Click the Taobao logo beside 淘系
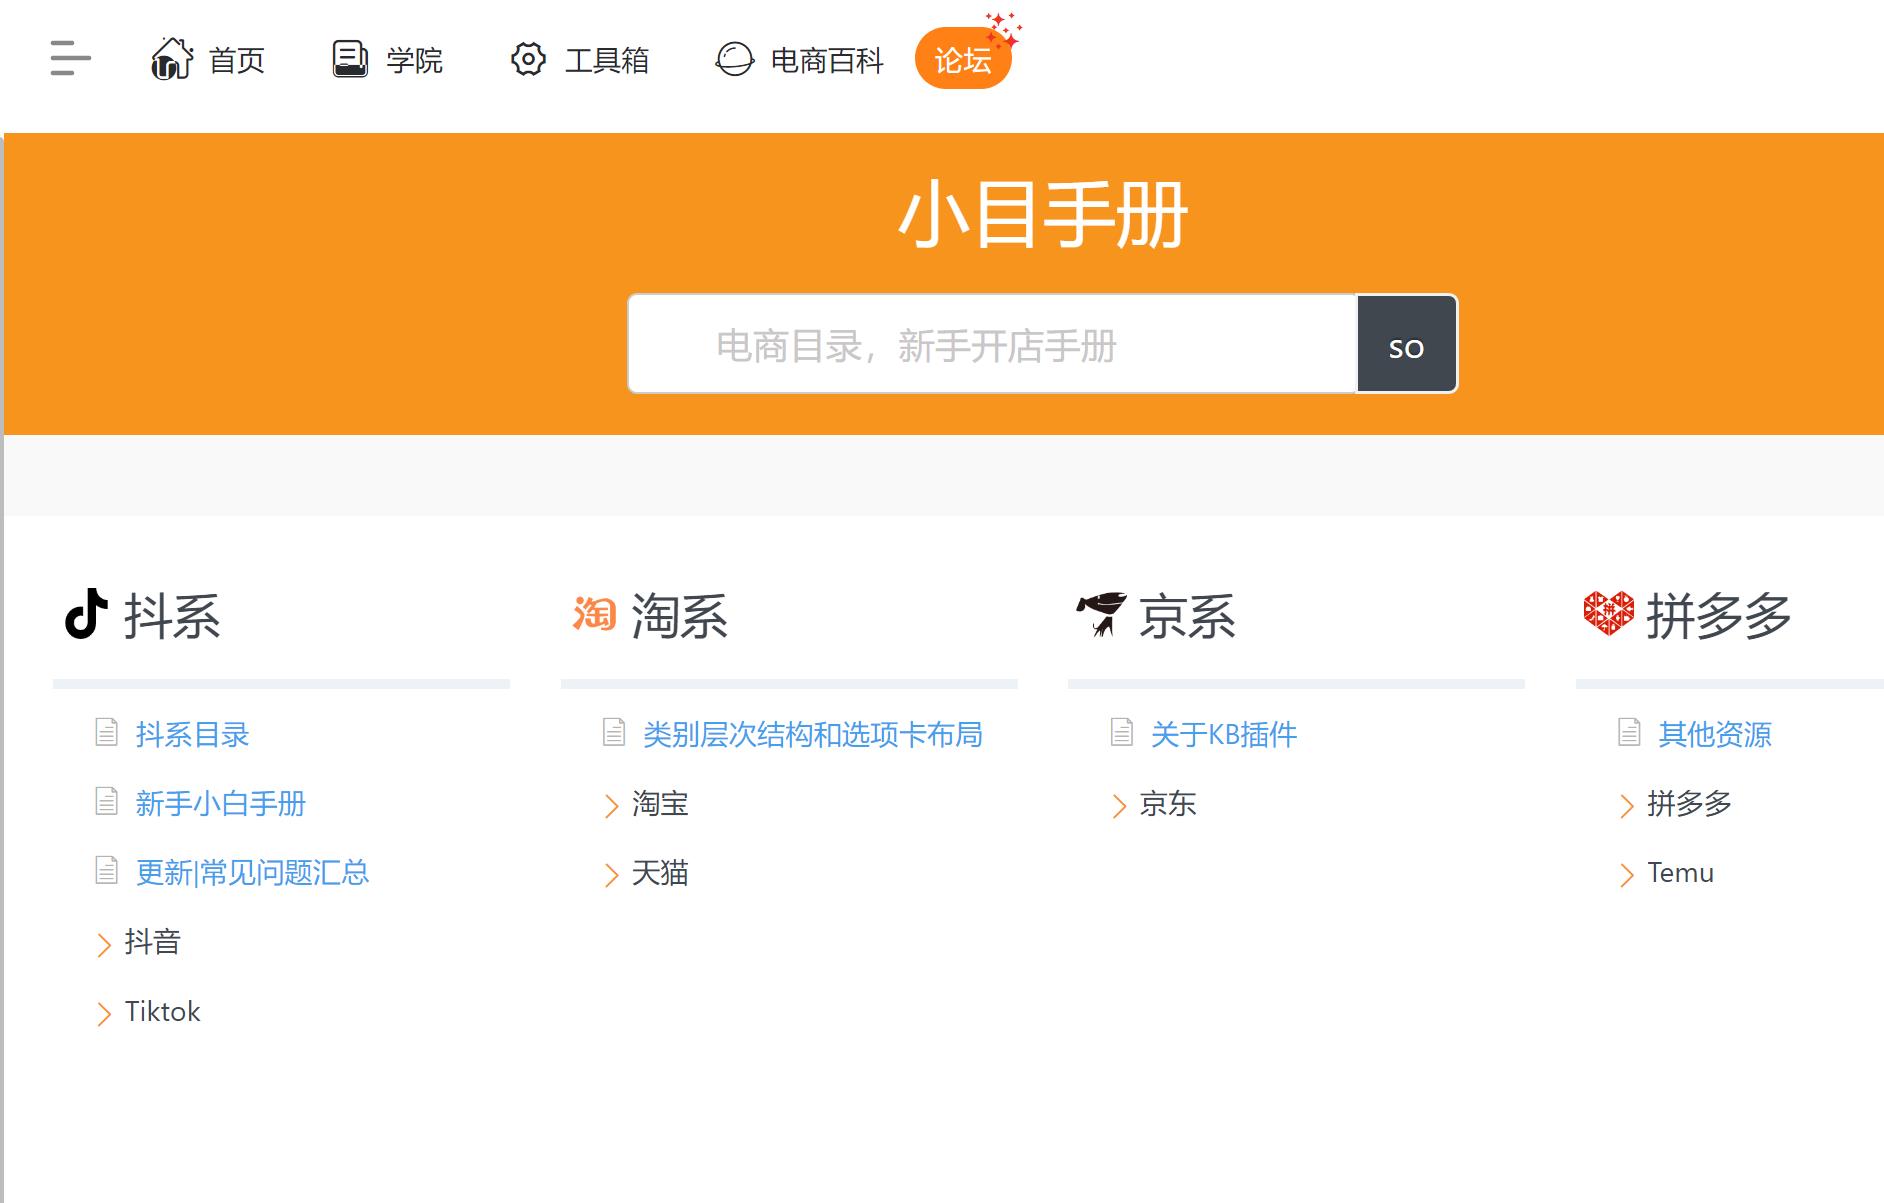1884x1203 pixels. 594,614
